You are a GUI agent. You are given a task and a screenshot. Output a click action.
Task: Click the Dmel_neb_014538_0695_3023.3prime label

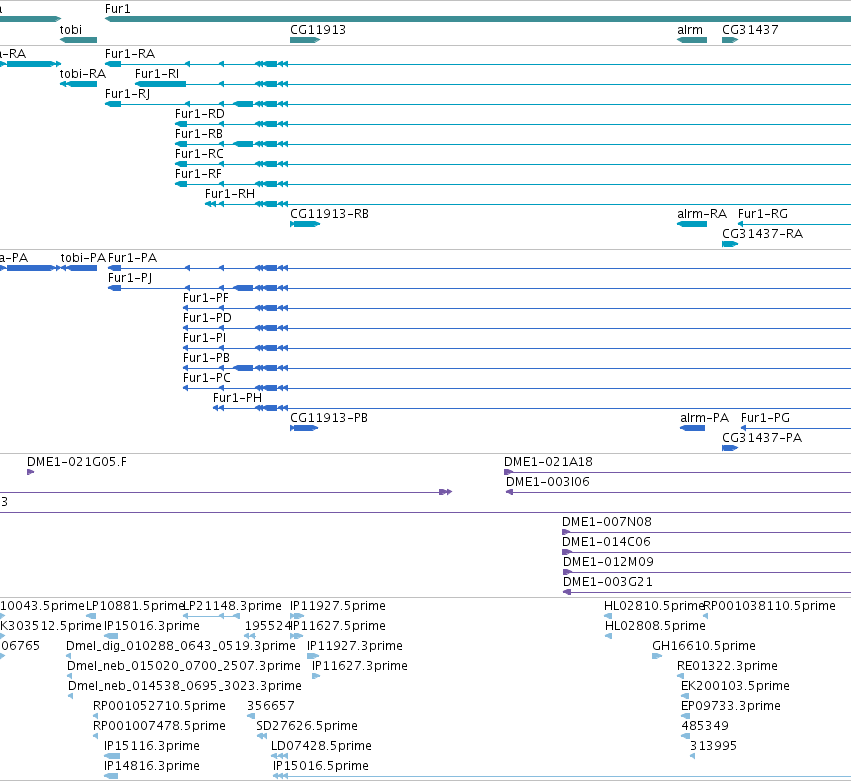click(185, 687)
